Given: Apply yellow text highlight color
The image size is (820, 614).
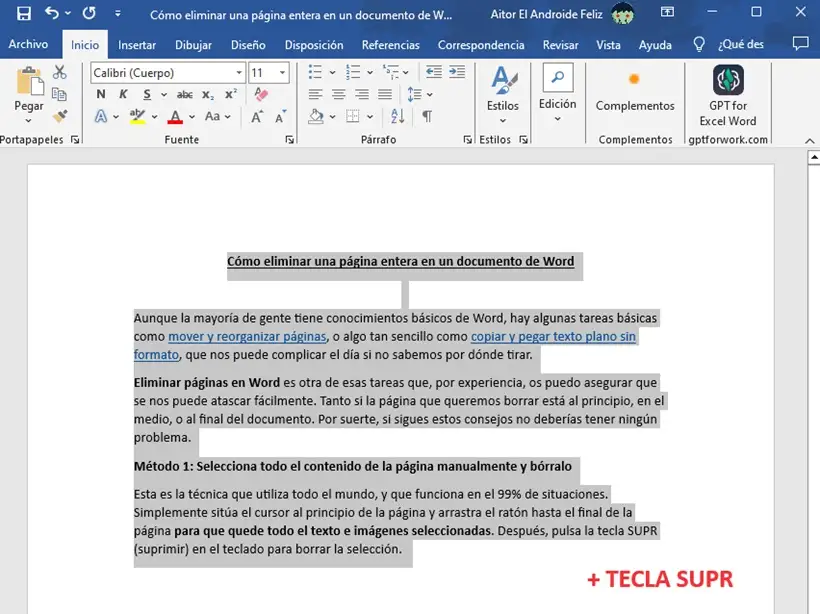Looking at the screenshot, I should pyautogui.click(x=137, y=116).
